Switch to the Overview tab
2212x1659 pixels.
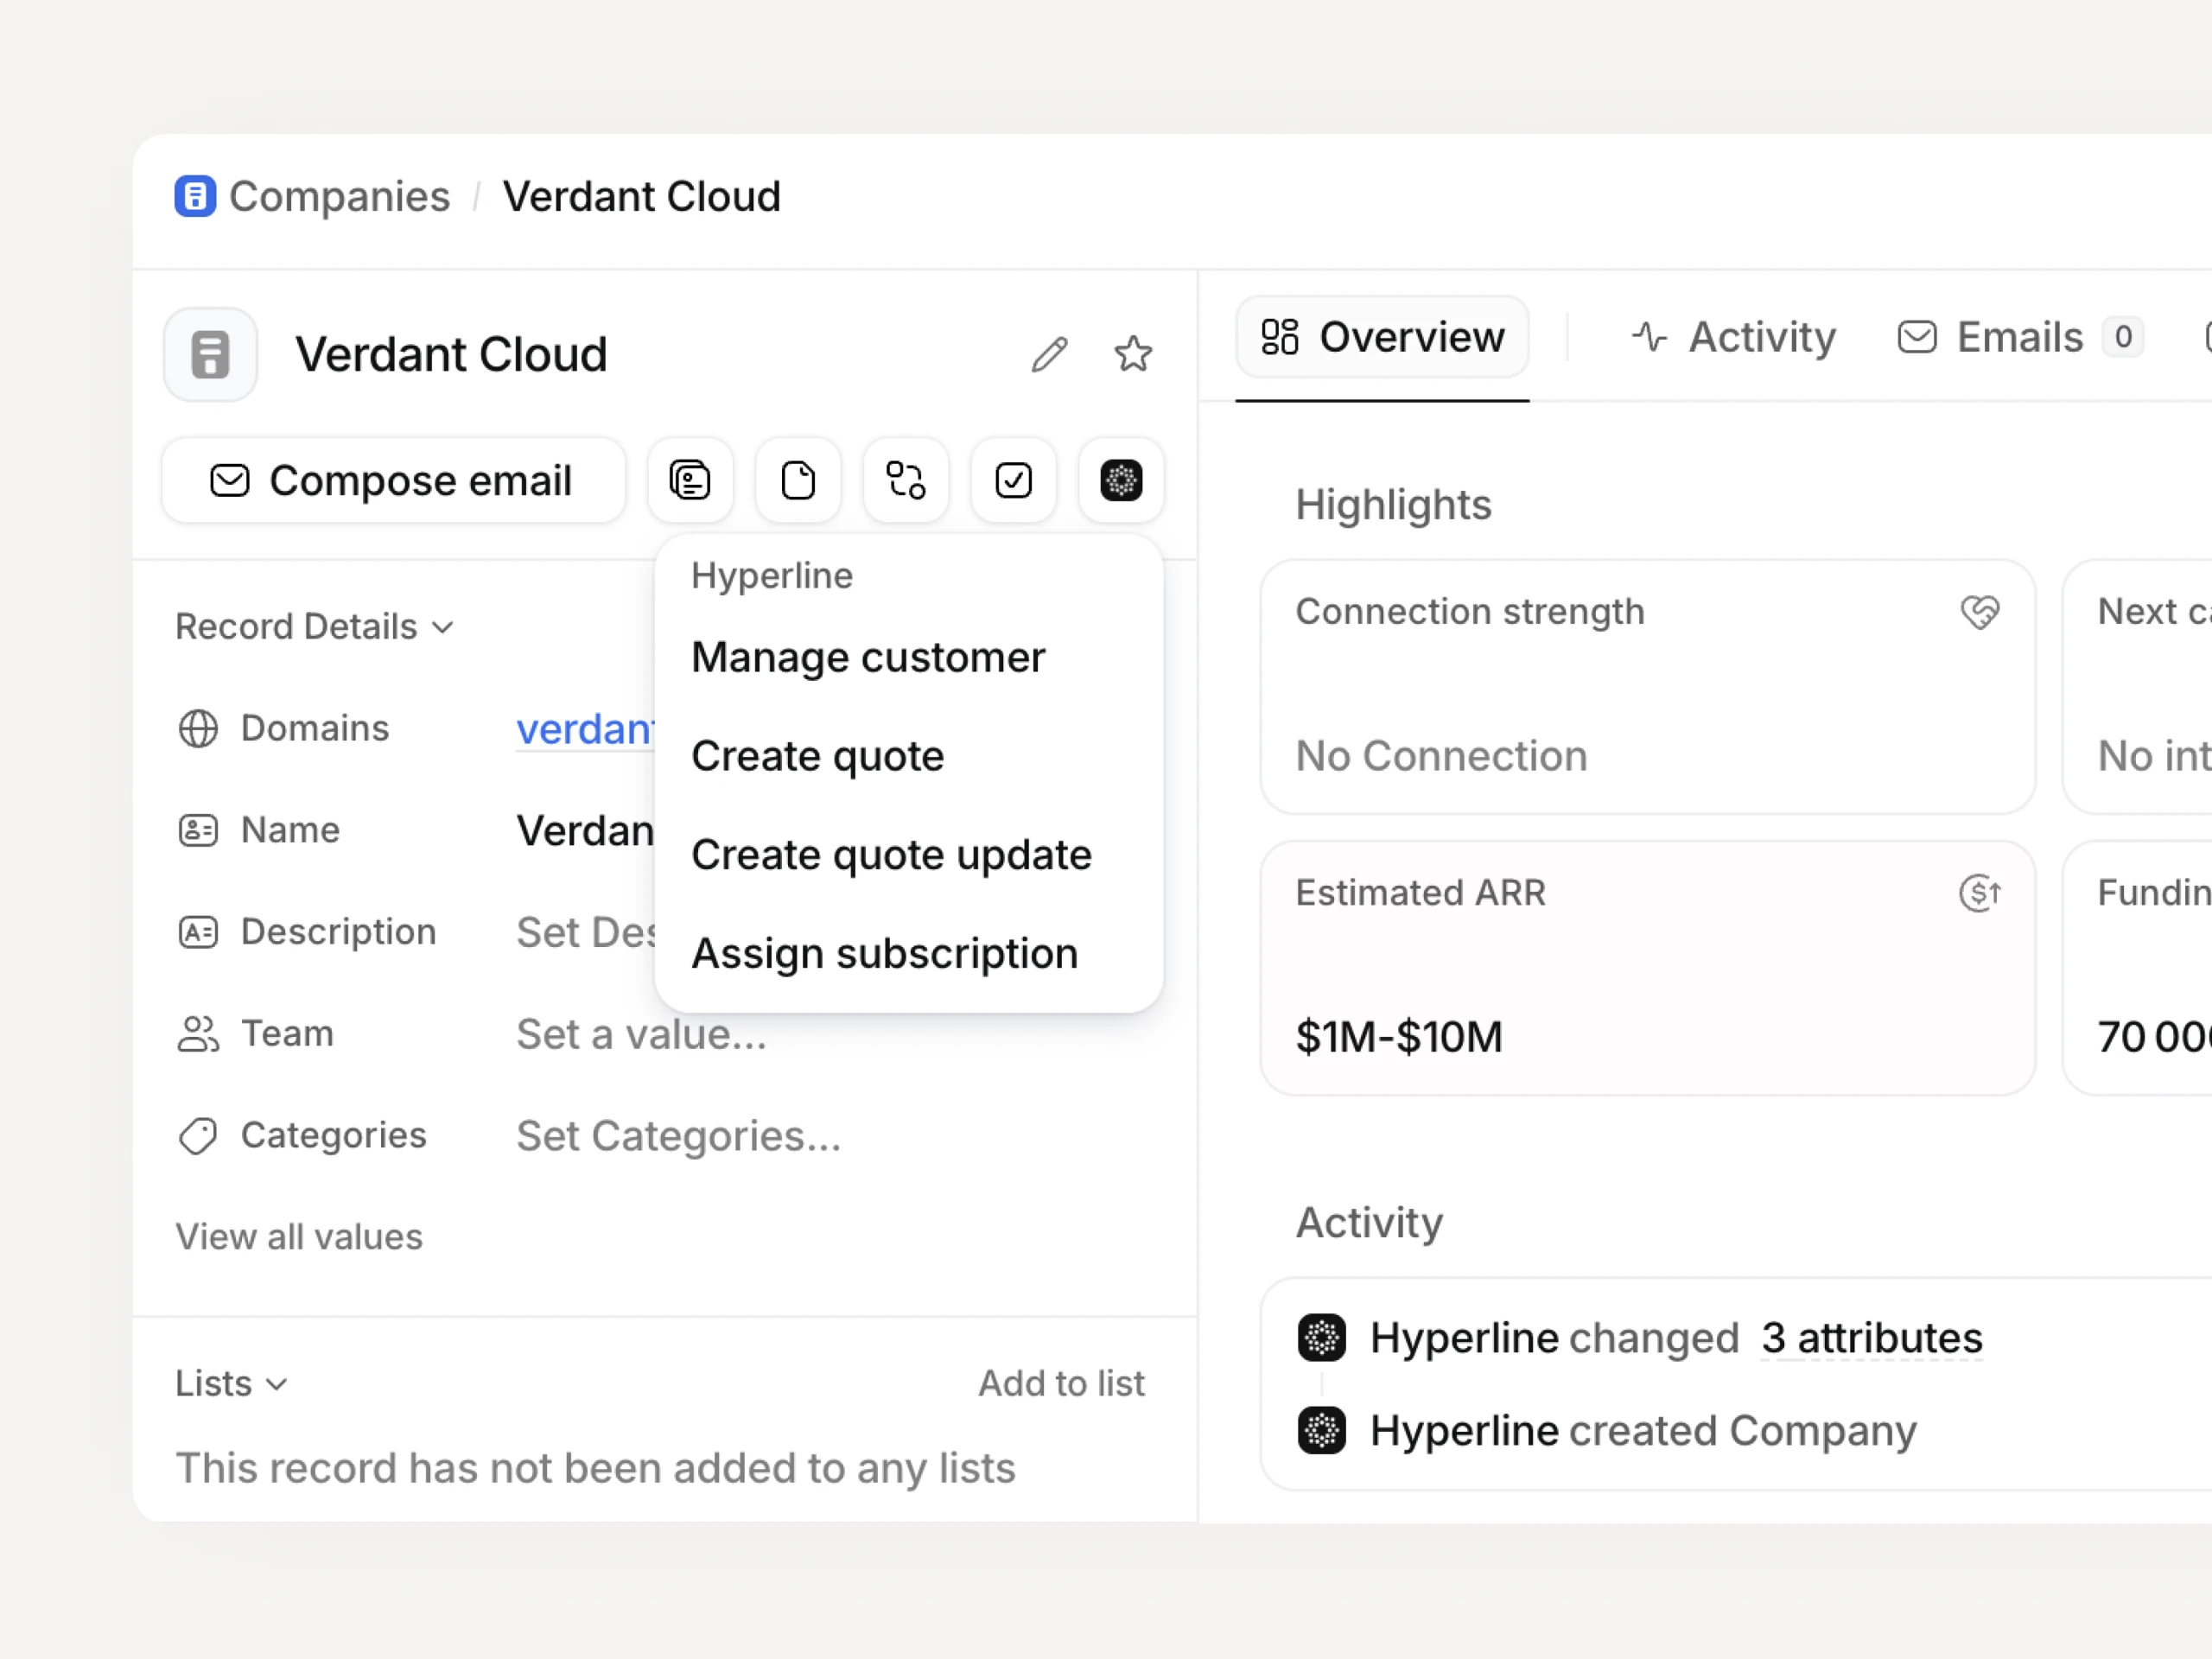coord(1382,337)
